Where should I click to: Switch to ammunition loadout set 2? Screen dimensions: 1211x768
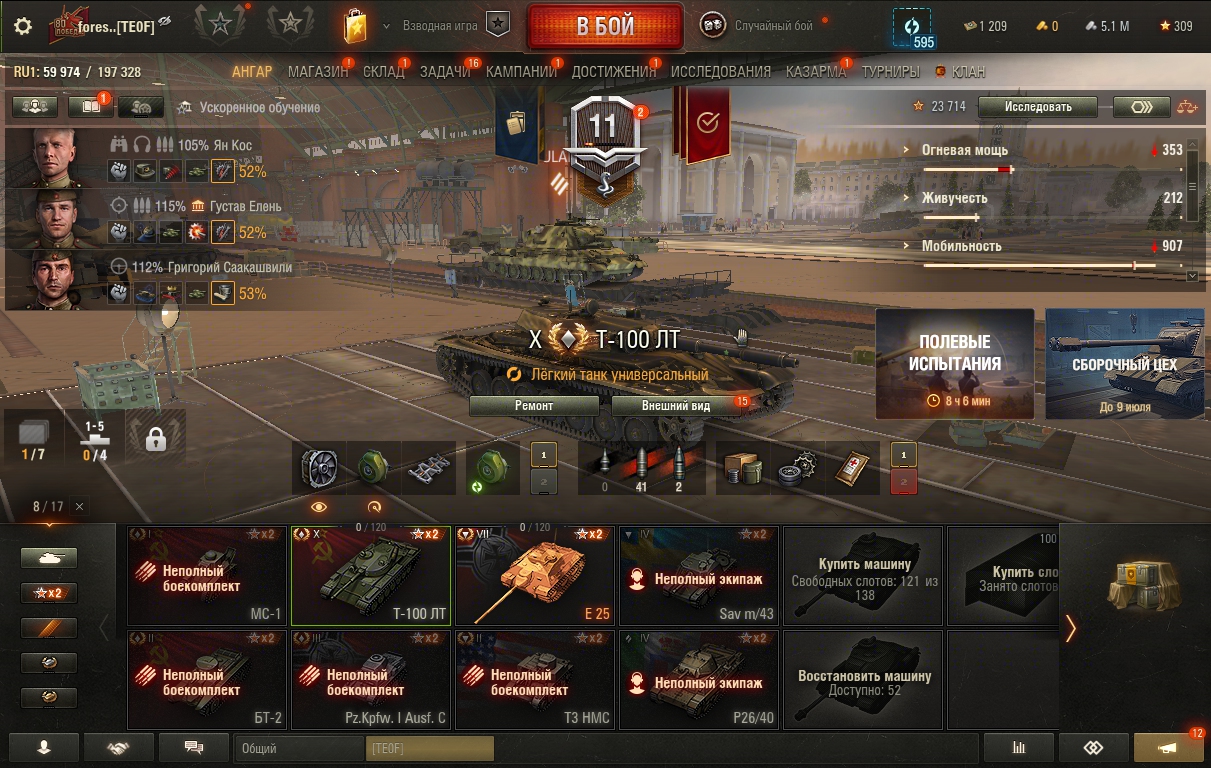544,482
